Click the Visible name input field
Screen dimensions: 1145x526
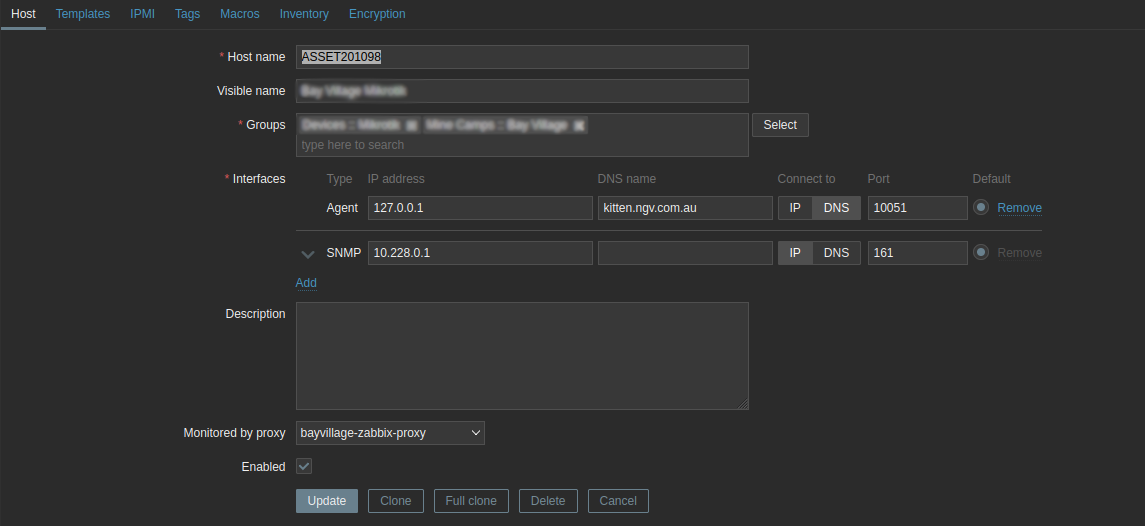522,91
